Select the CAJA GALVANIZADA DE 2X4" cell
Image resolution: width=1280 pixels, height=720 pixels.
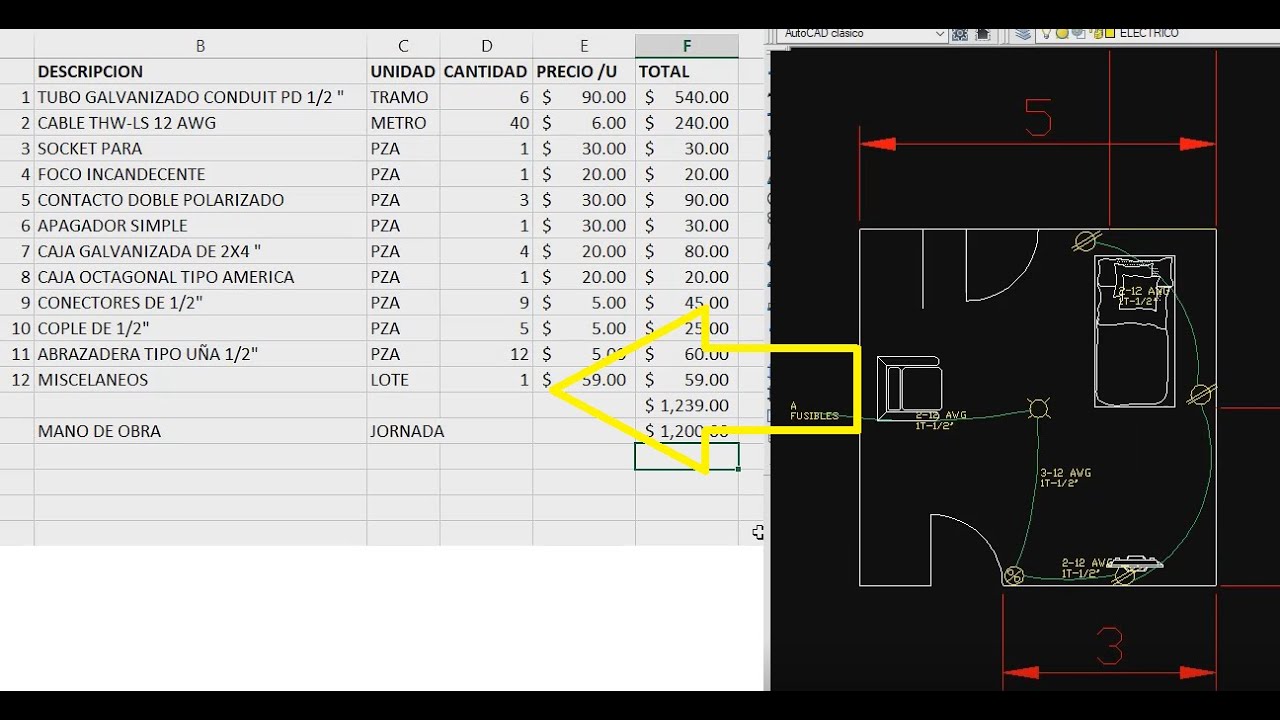(200, 251)
